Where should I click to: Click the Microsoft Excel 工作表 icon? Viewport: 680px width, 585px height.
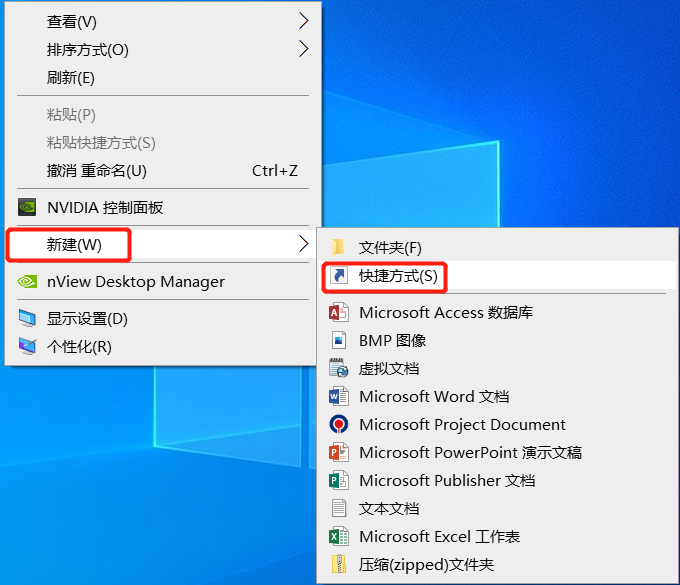[338, 536]
